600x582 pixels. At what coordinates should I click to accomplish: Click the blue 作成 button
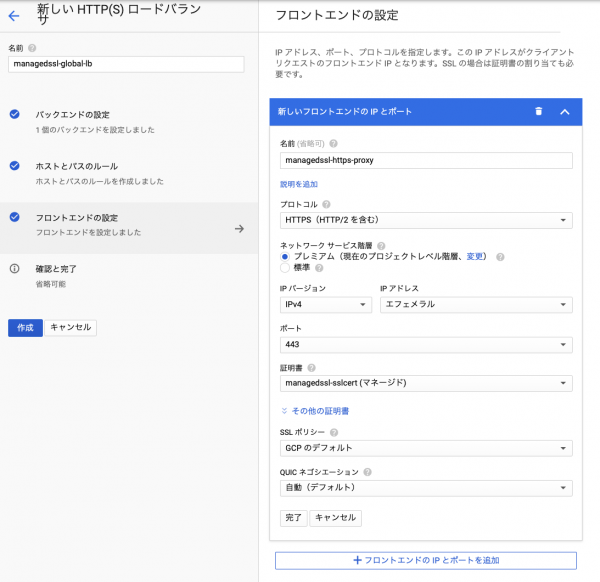coord(25,328)
